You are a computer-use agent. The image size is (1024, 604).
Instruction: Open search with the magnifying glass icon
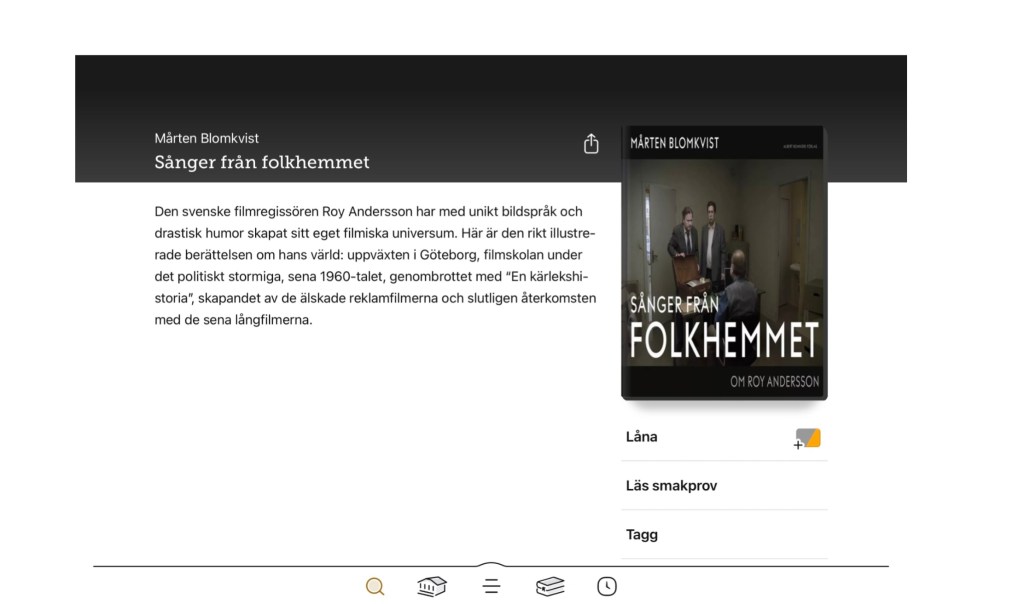(375, 586)
